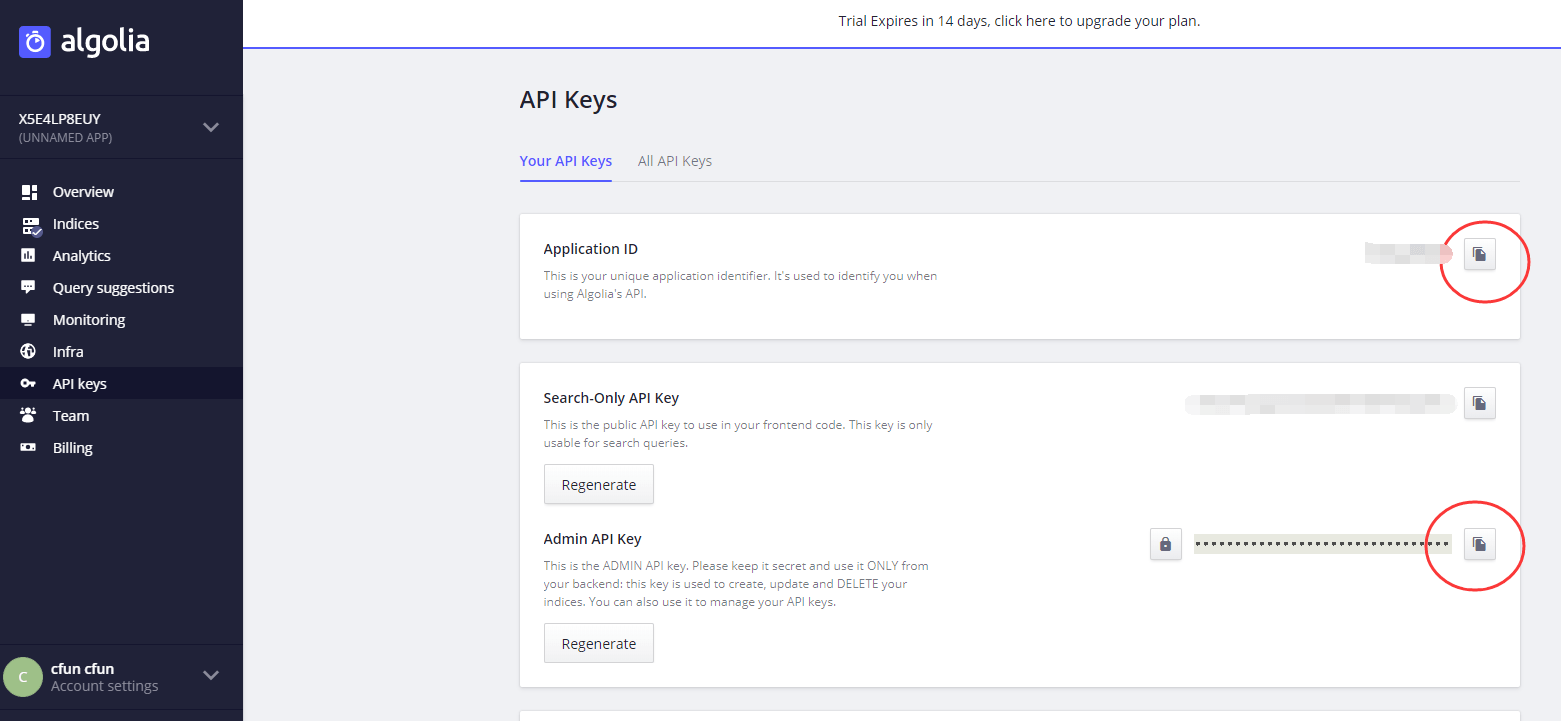Click the trial expires upgrade plan link
Screen dimensions: 1561x721
[1019, 21]
